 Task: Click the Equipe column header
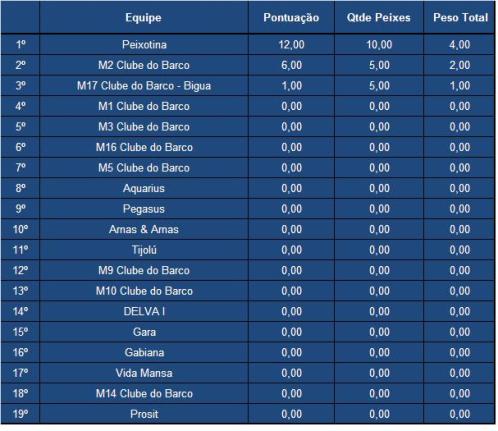pos(143,17)
